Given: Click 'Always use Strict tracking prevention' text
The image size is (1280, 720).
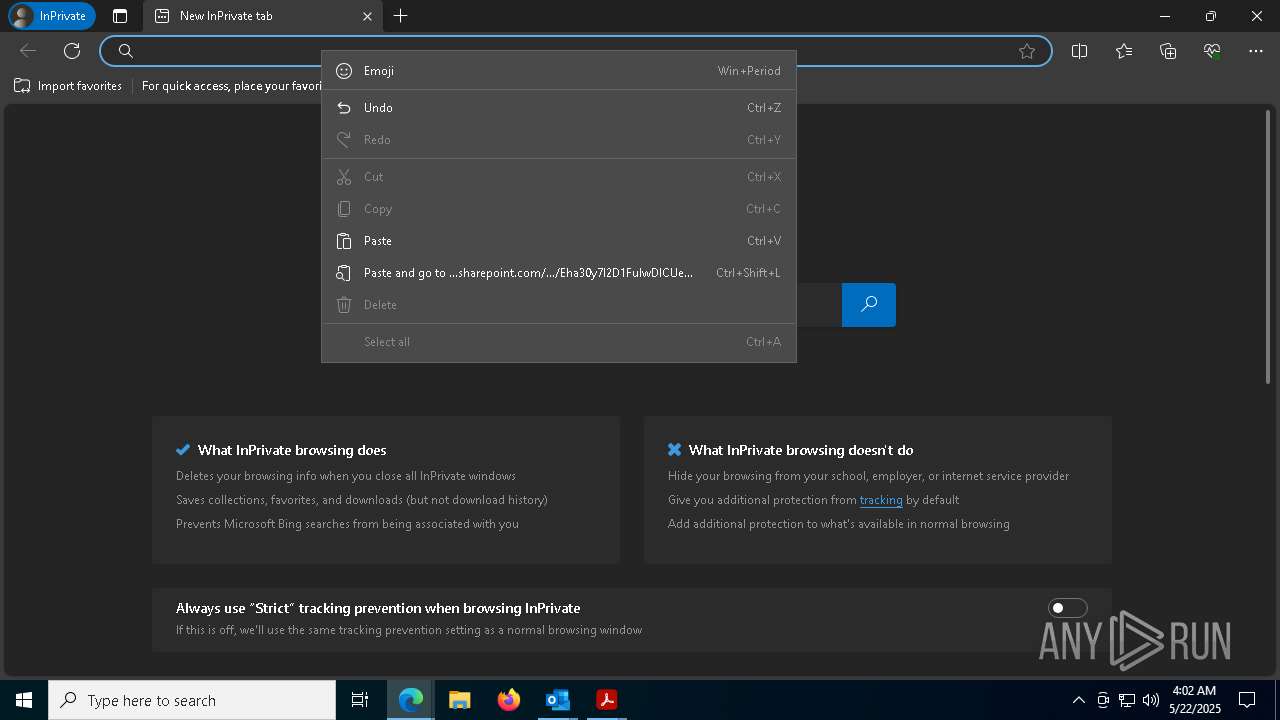Looking at the screenshot, I should click(x=378, y=608).
